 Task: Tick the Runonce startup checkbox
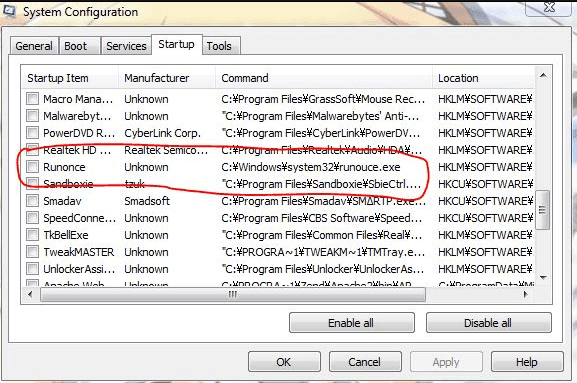32,167
